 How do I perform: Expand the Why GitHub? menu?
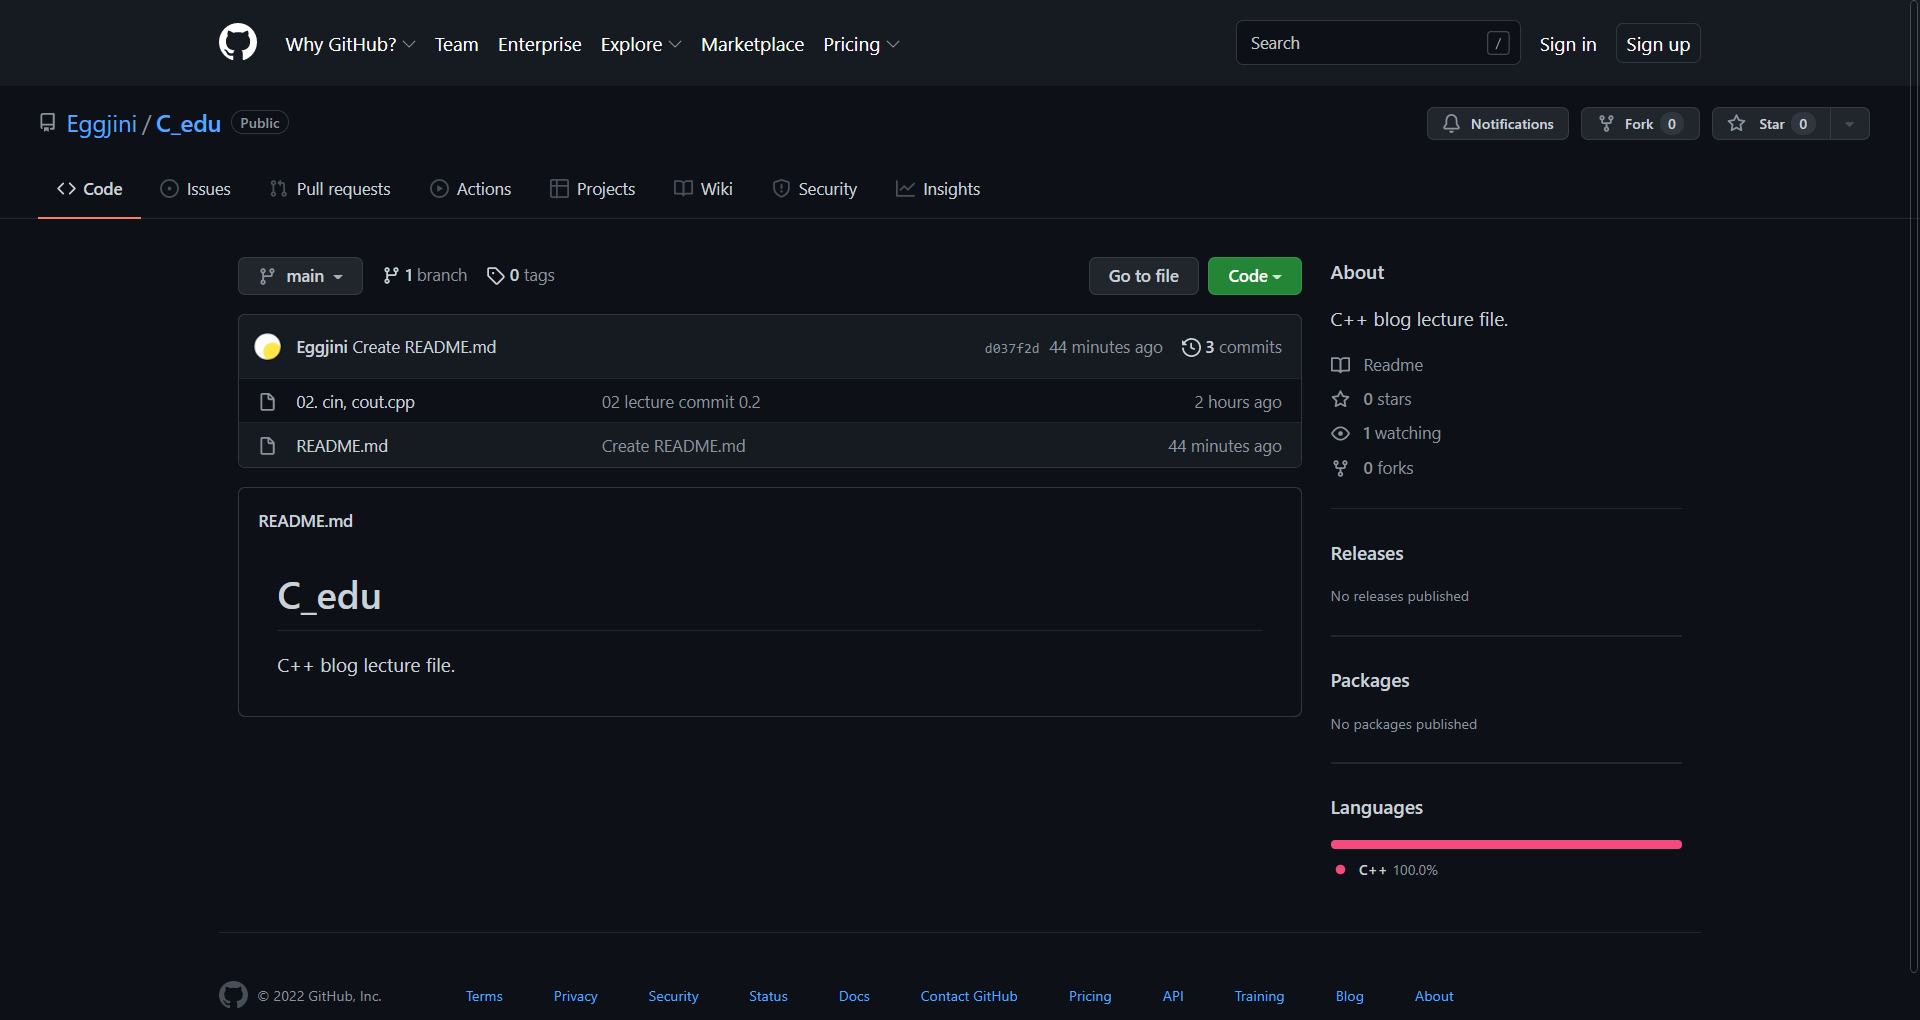[x=350, y=44]
